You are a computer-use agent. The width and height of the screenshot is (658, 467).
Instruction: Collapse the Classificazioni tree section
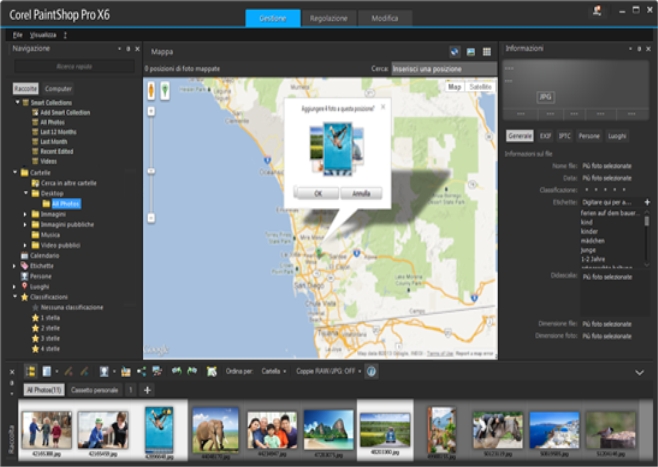(x=14, y=297)
